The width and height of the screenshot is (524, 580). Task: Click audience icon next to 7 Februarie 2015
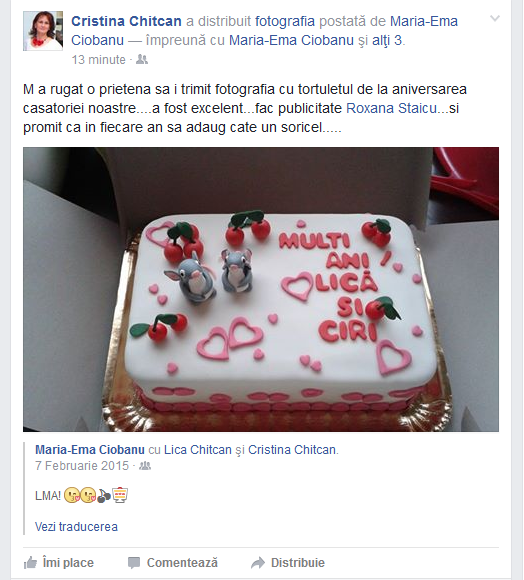(x=145, y=466)
